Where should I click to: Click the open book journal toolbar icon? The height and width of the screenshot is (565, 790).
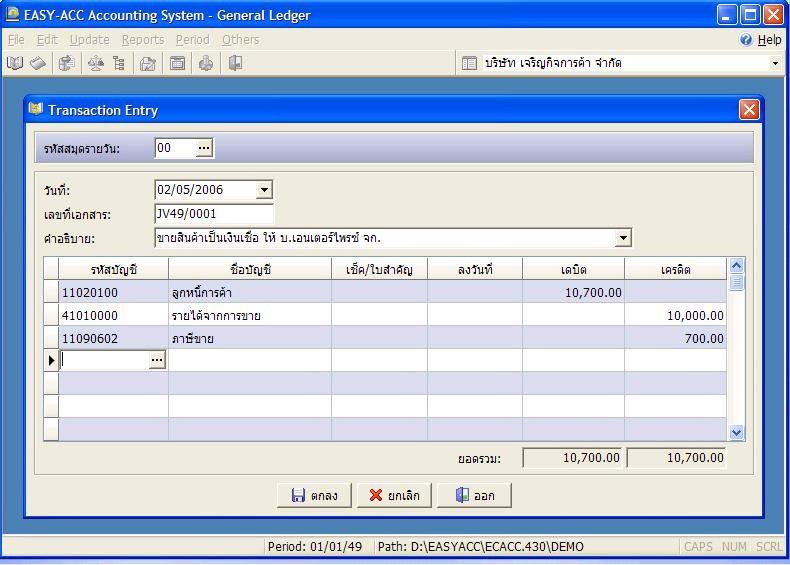[x=15, y=64]
